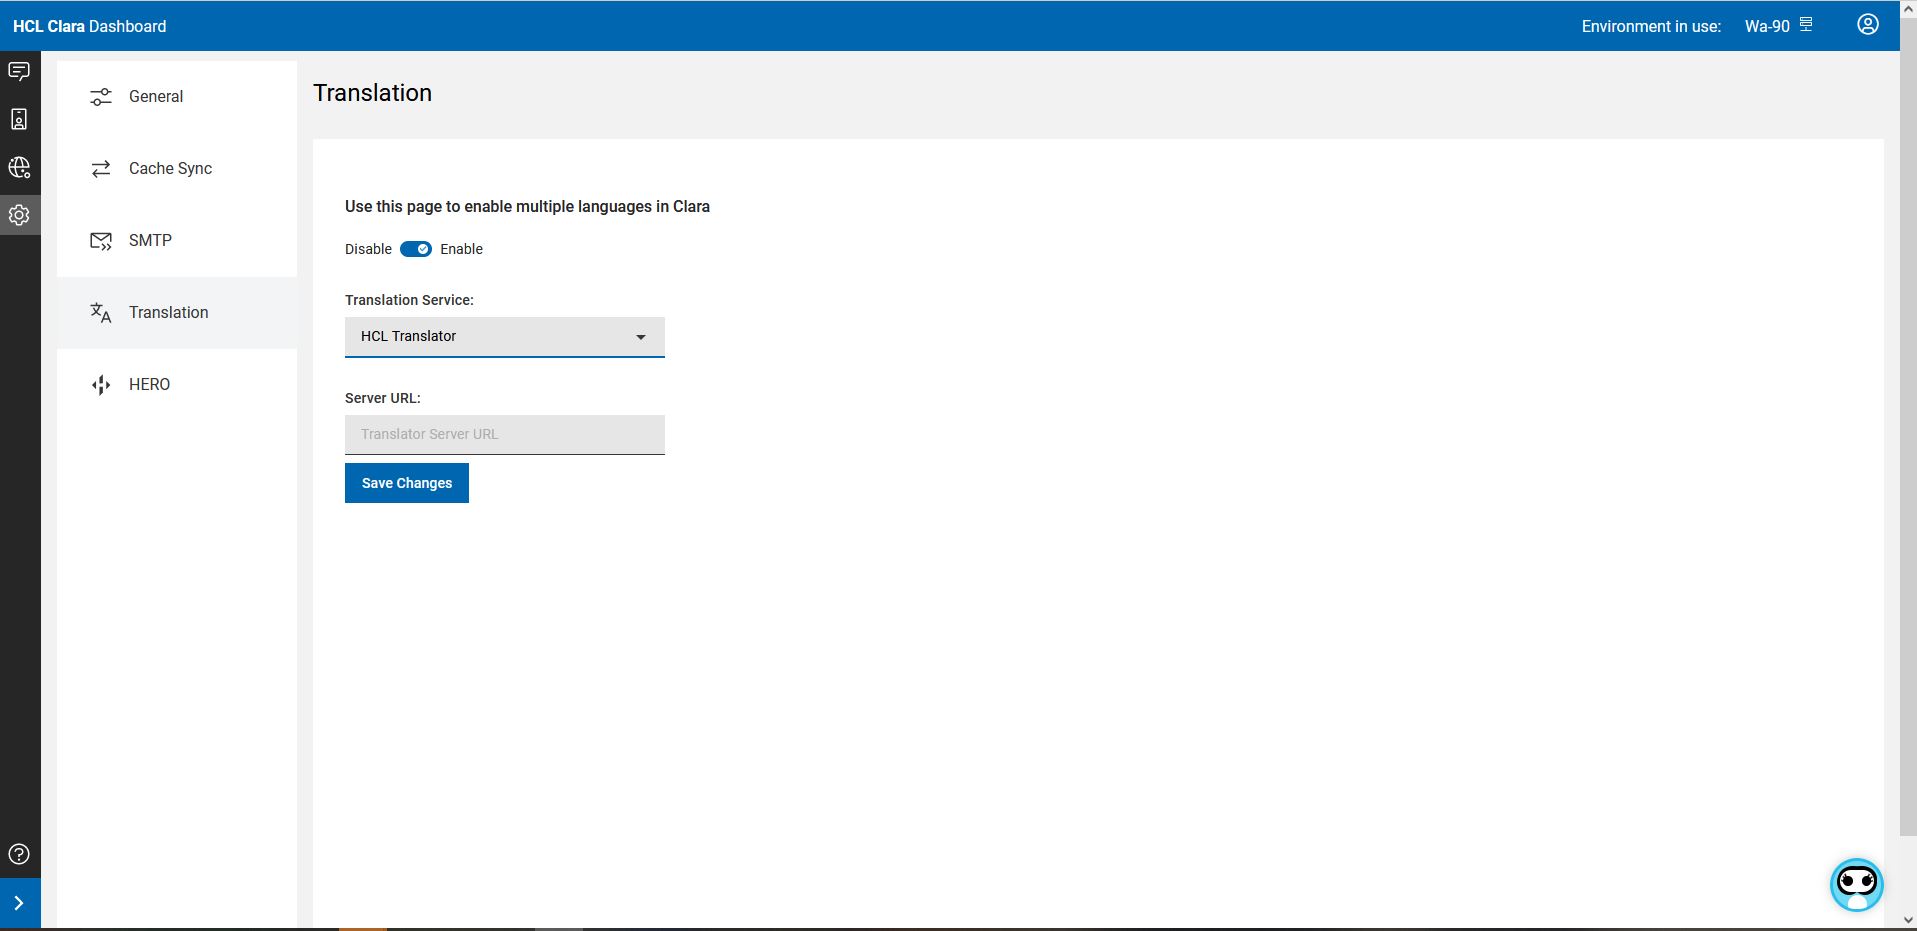Go to SMTP settings
1917x931 pixels.
177,241
